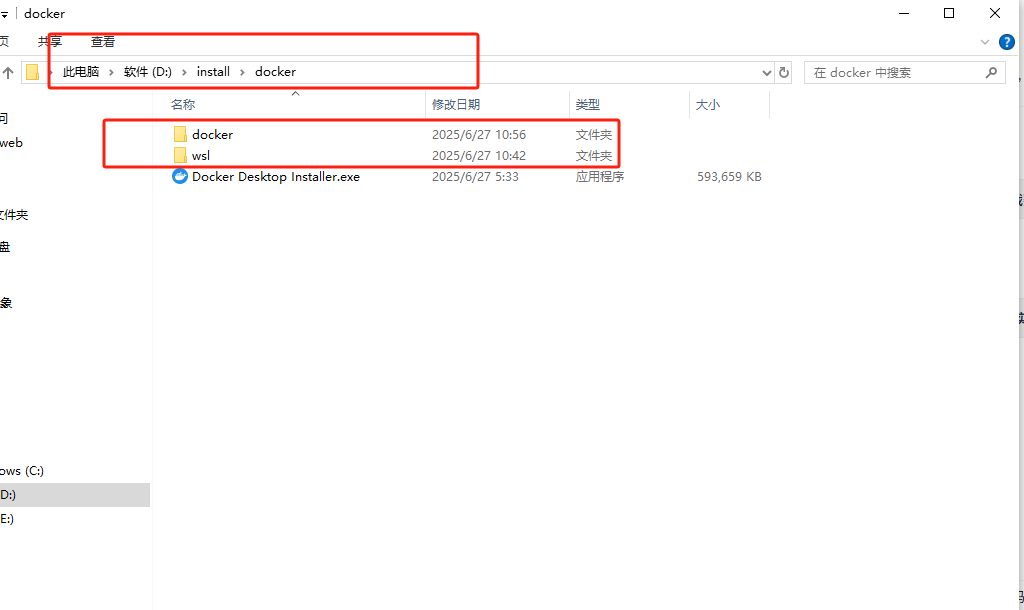Click docker segment in the breadcrumb
The width and height of the screenshot is (1024, 610).
(275, 72)
